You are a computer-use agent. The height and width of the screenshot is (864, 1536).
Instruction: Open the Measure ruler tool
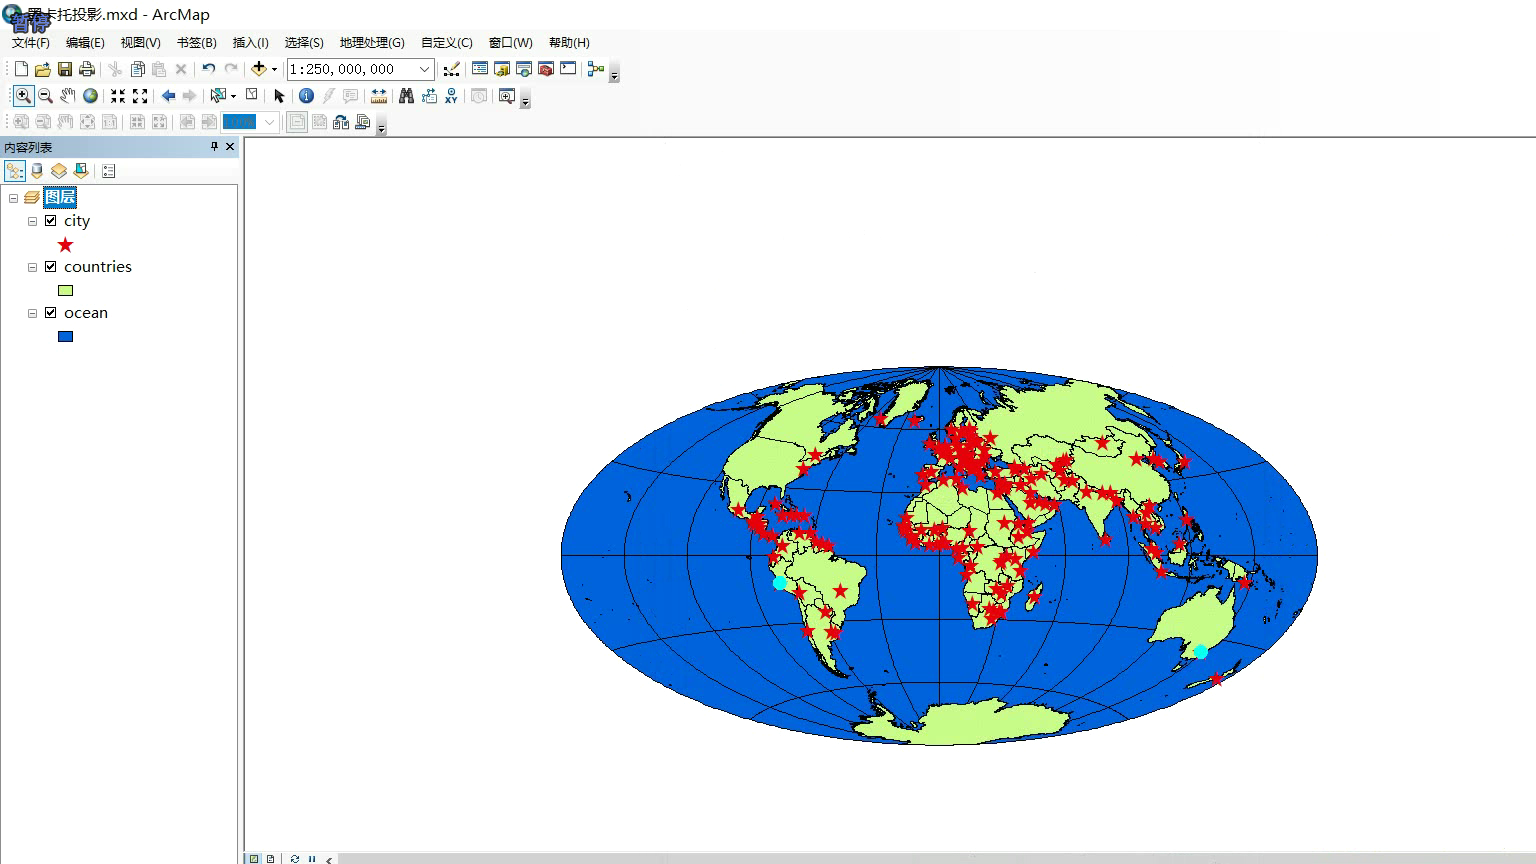[378, 96]
